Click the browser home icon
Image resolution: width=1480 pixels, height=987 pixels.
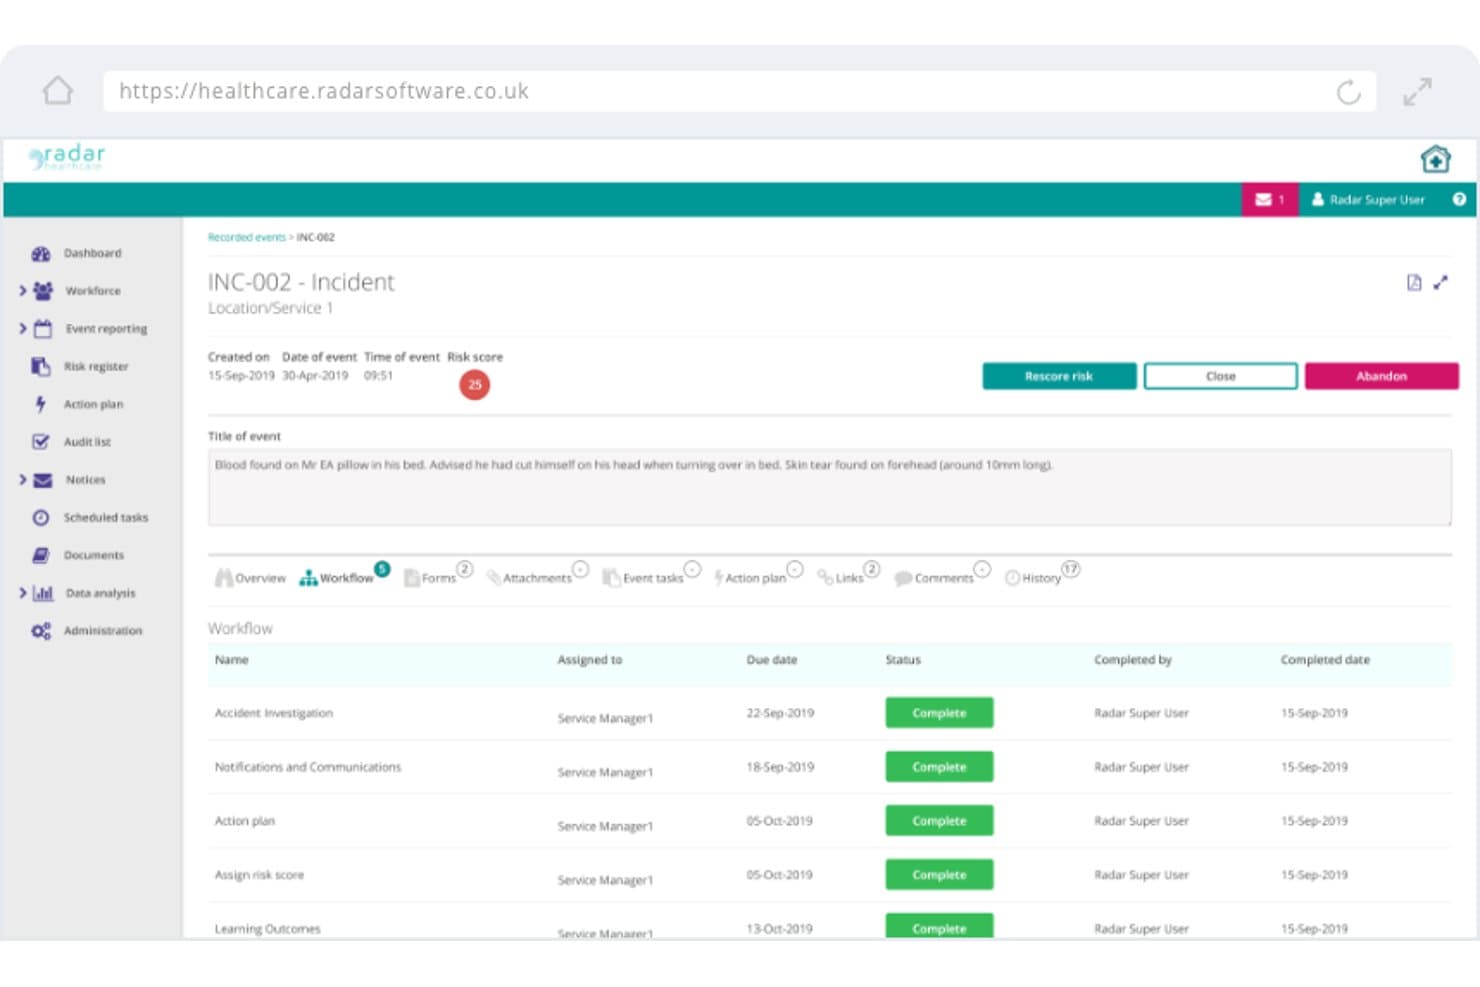pyautogui.click(x=58, y=91)
